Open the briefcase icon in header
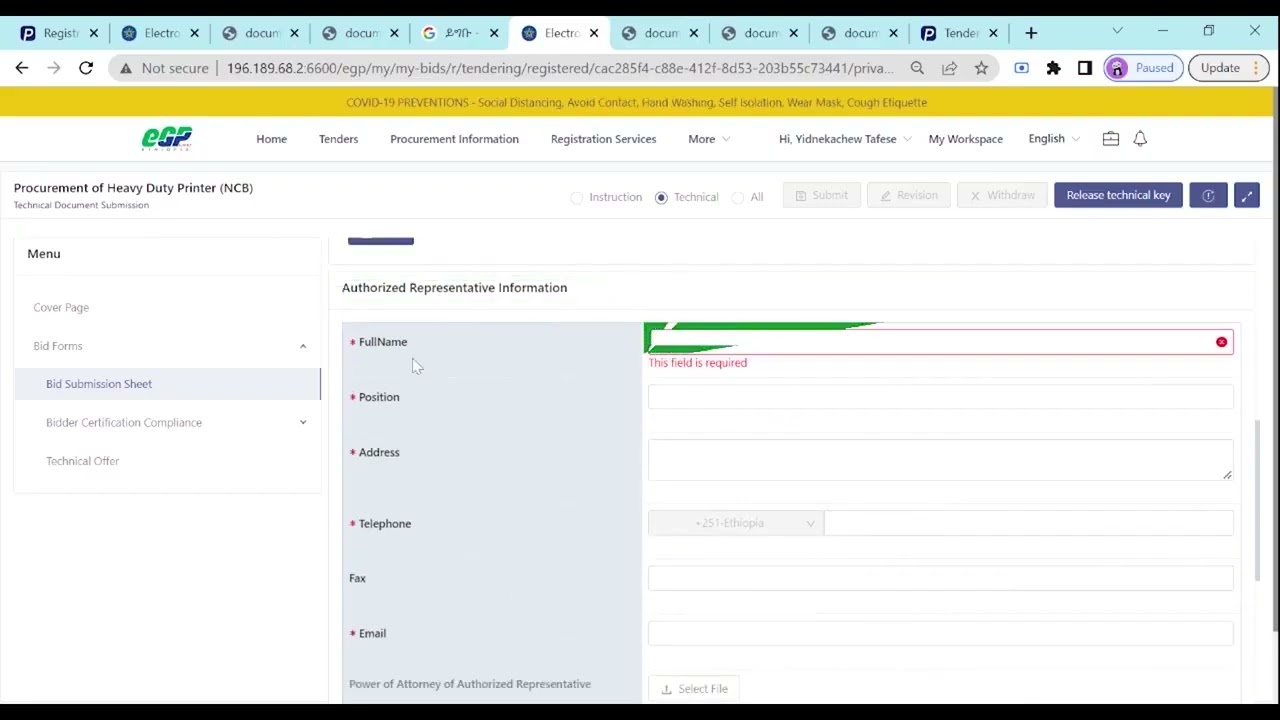 [x=1111, y=139]
